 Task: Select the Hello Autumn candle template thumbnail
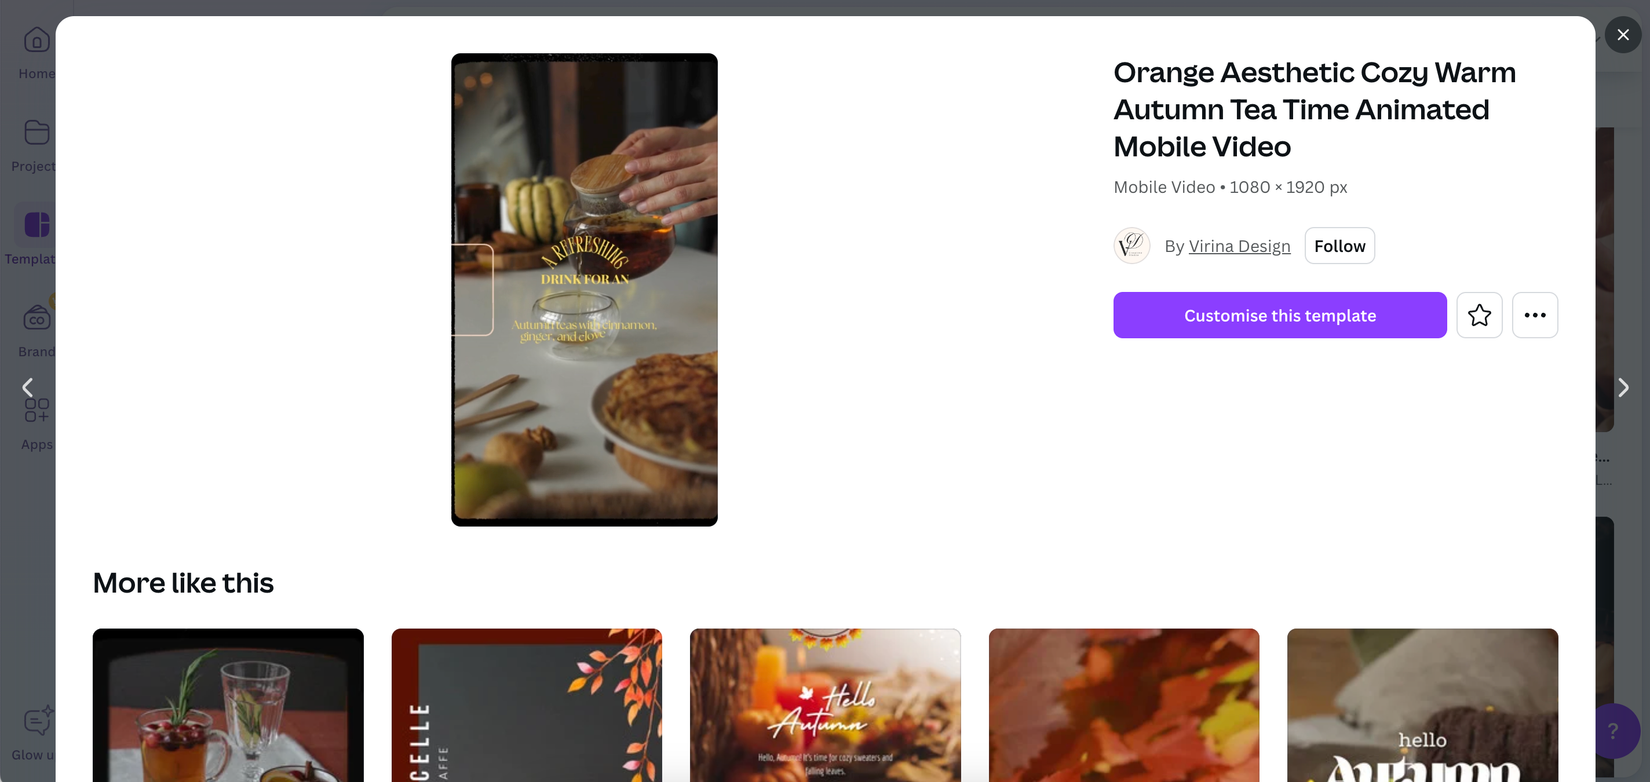point(825,705)
